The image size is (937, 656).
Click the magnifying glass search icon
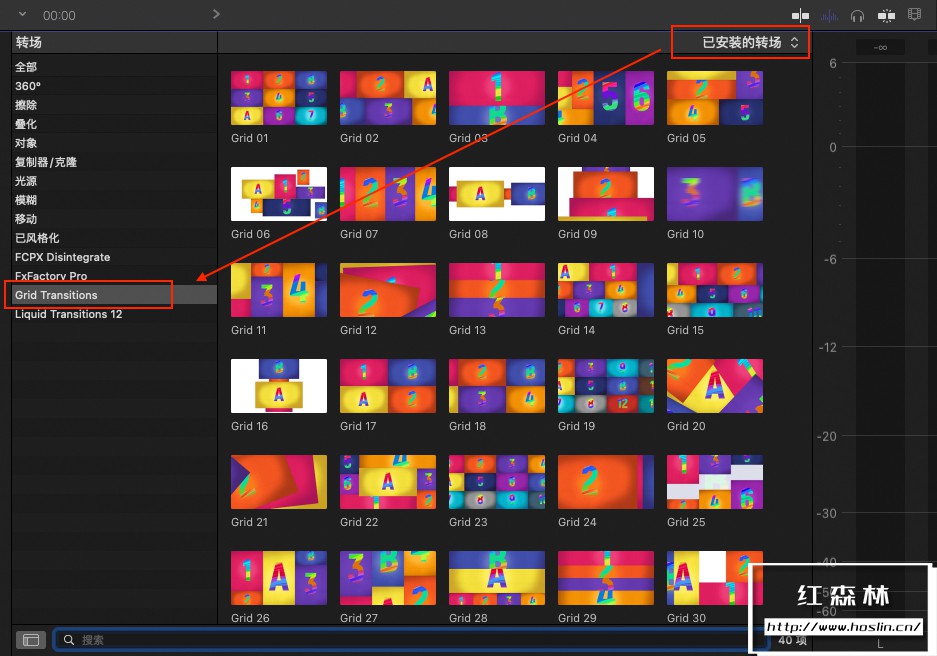69,640
